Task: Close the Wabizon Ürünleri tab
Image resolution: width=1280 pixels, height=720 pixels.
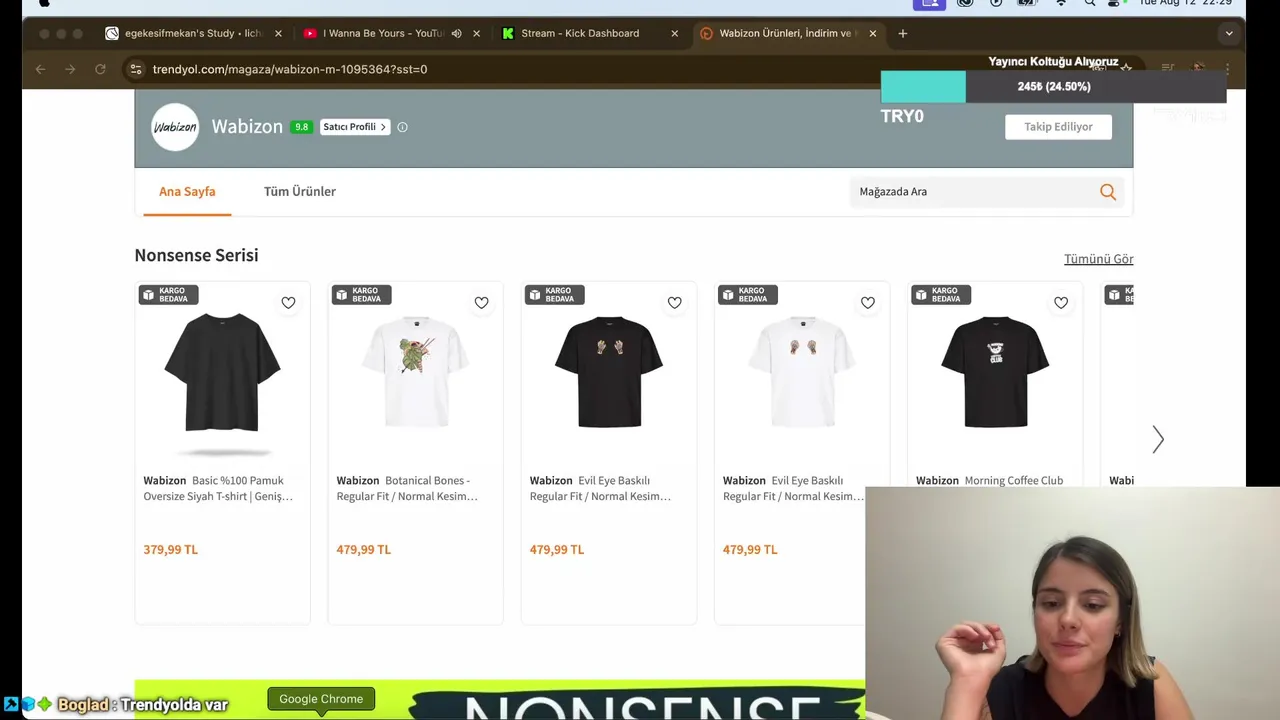Action: coord(872,33)
